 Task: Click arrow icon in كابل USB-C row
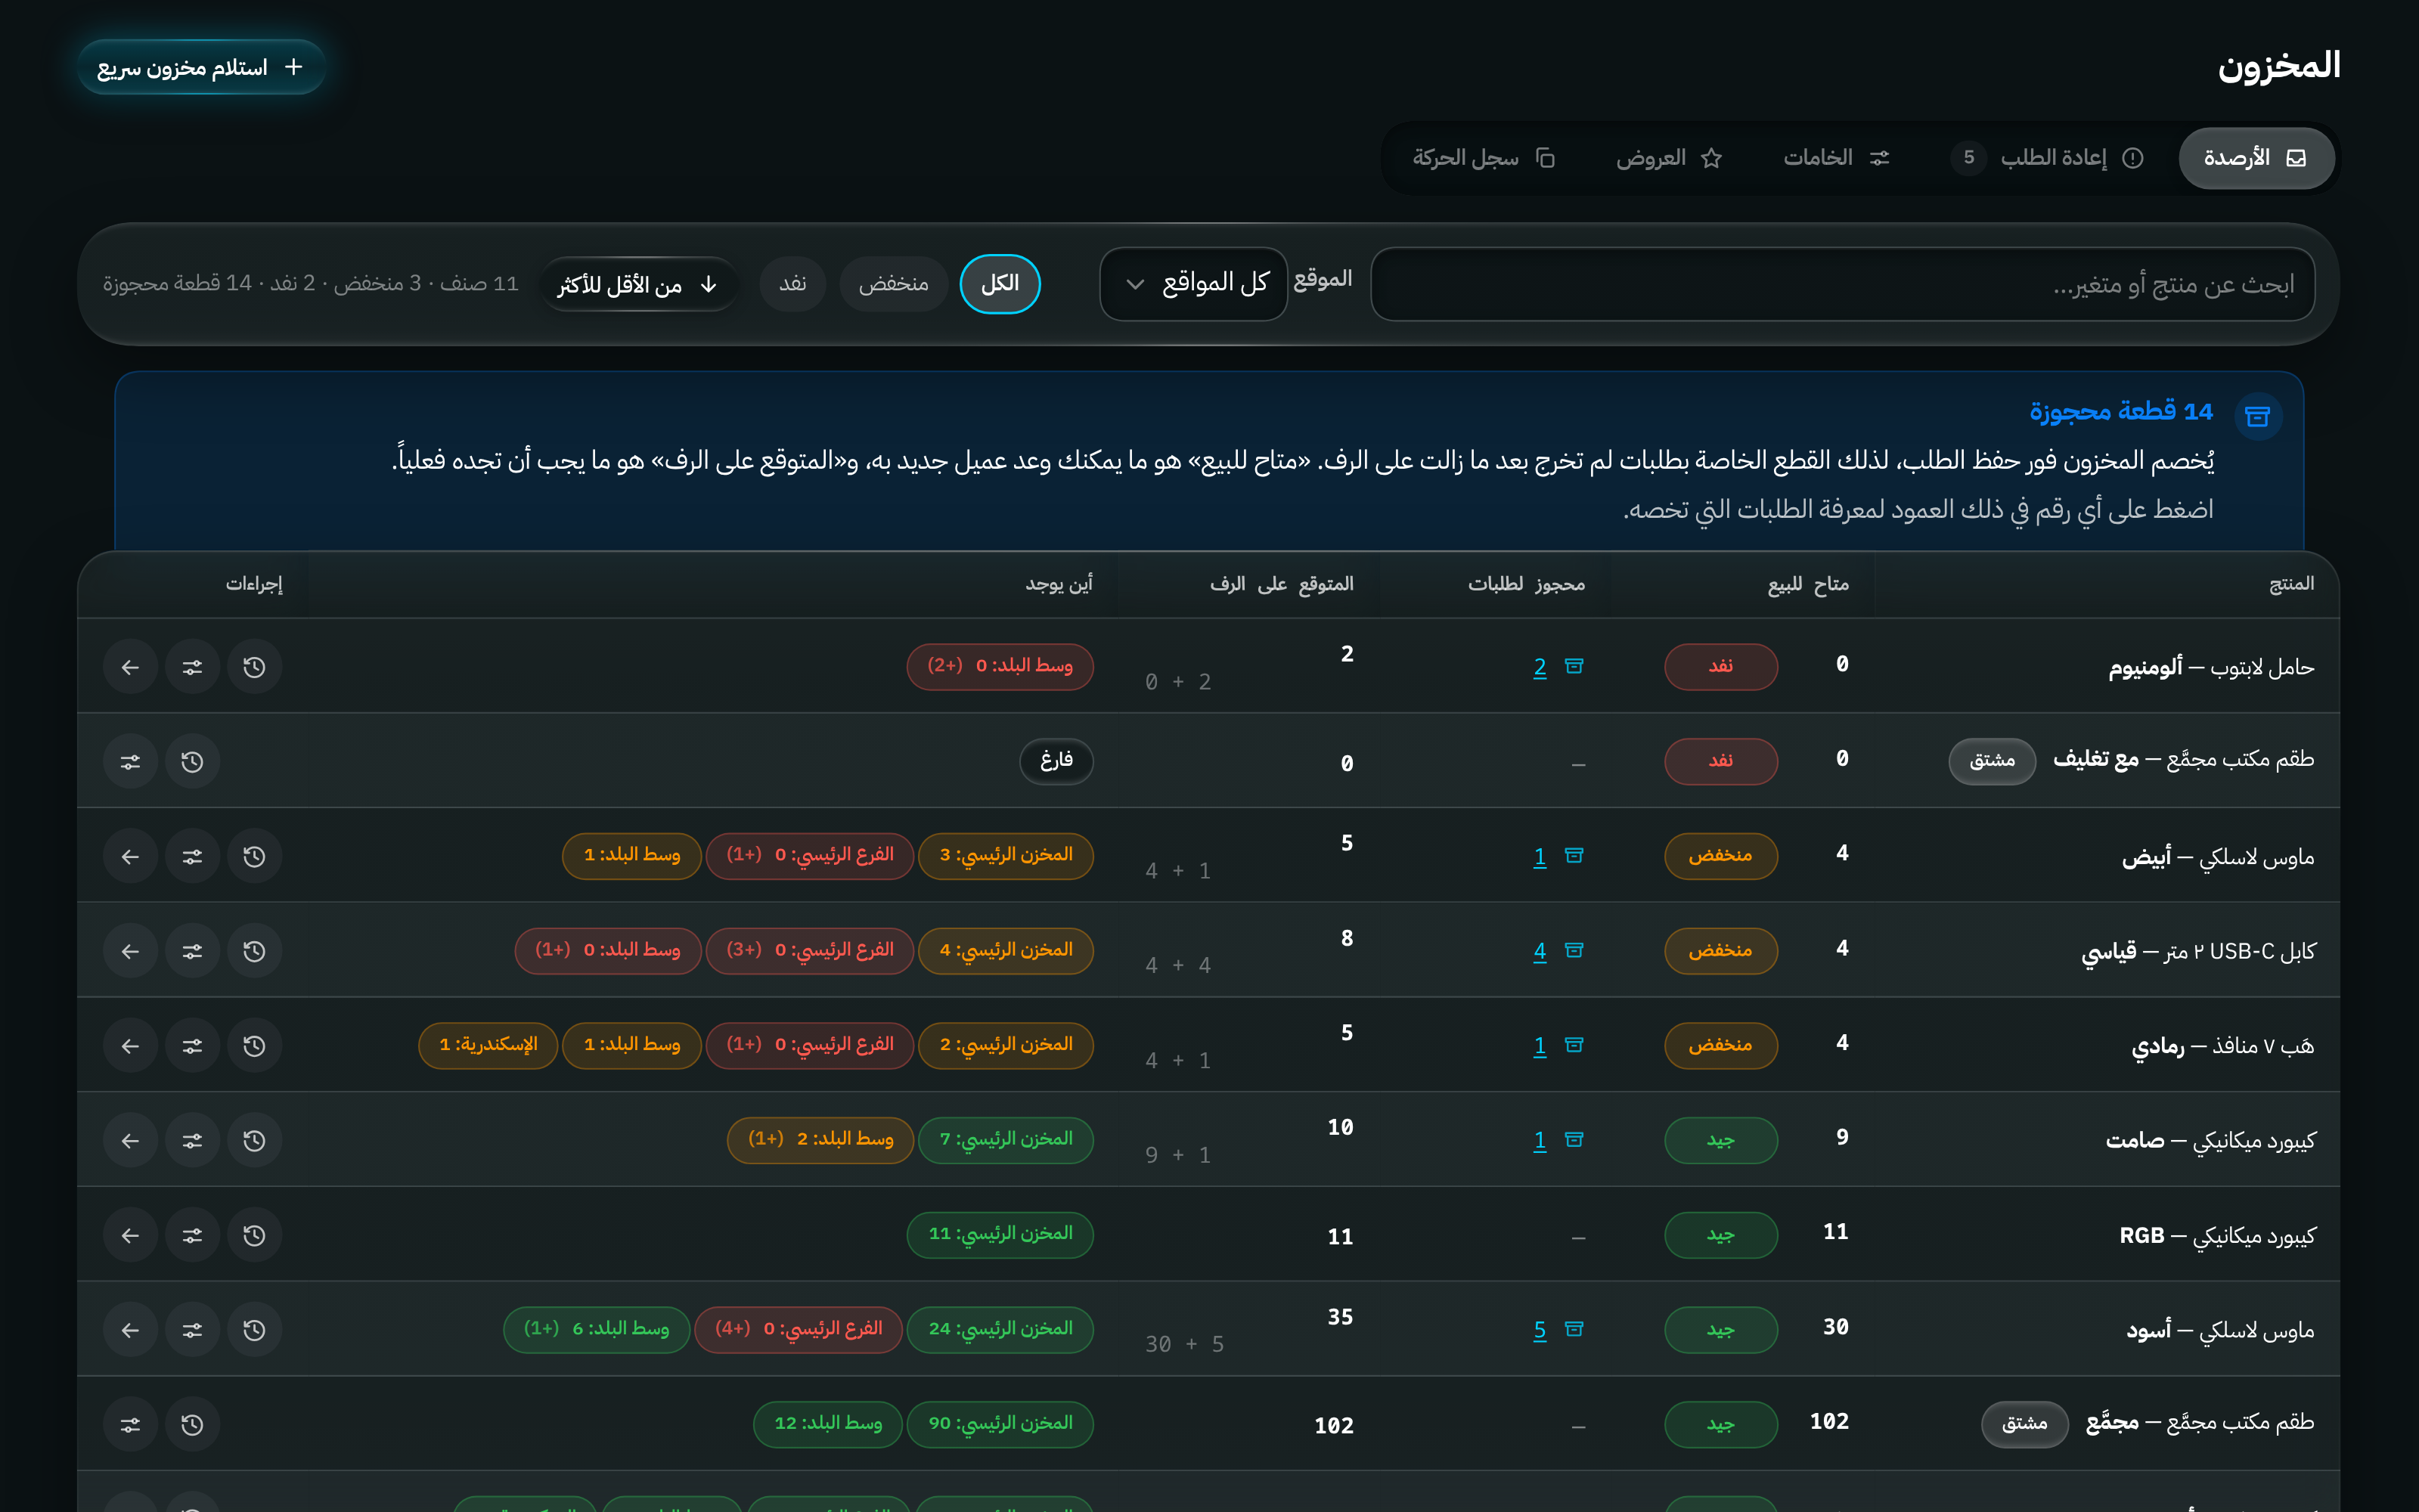[x=130, y=951]
